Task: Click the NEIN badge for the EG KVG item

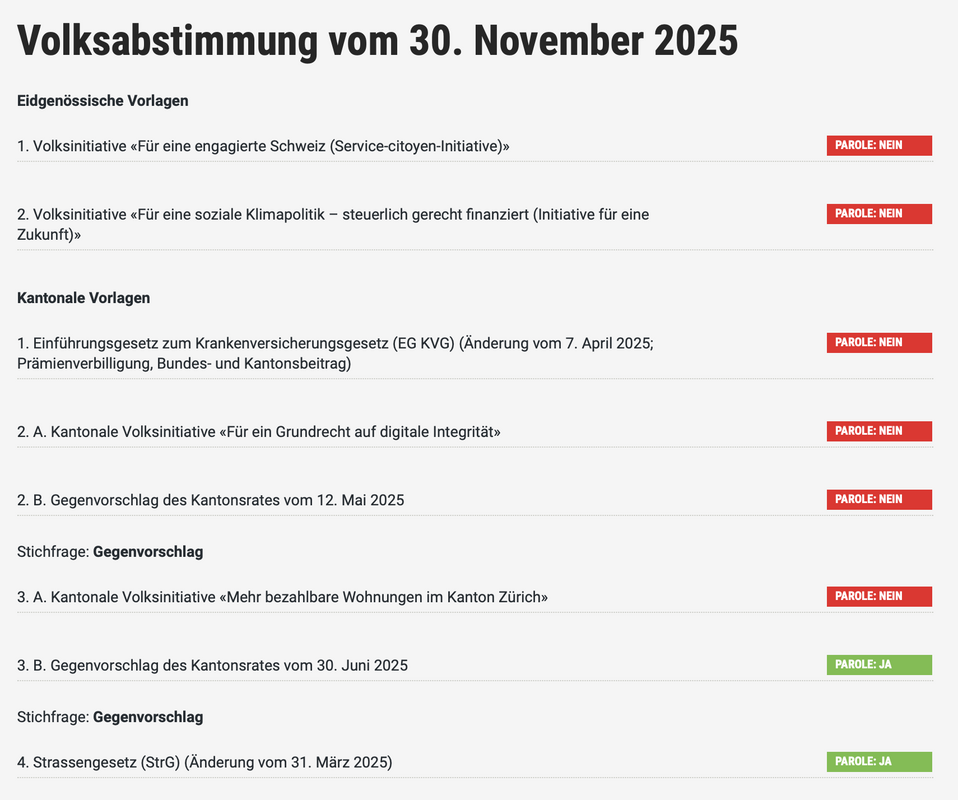Action: (879, 343)
